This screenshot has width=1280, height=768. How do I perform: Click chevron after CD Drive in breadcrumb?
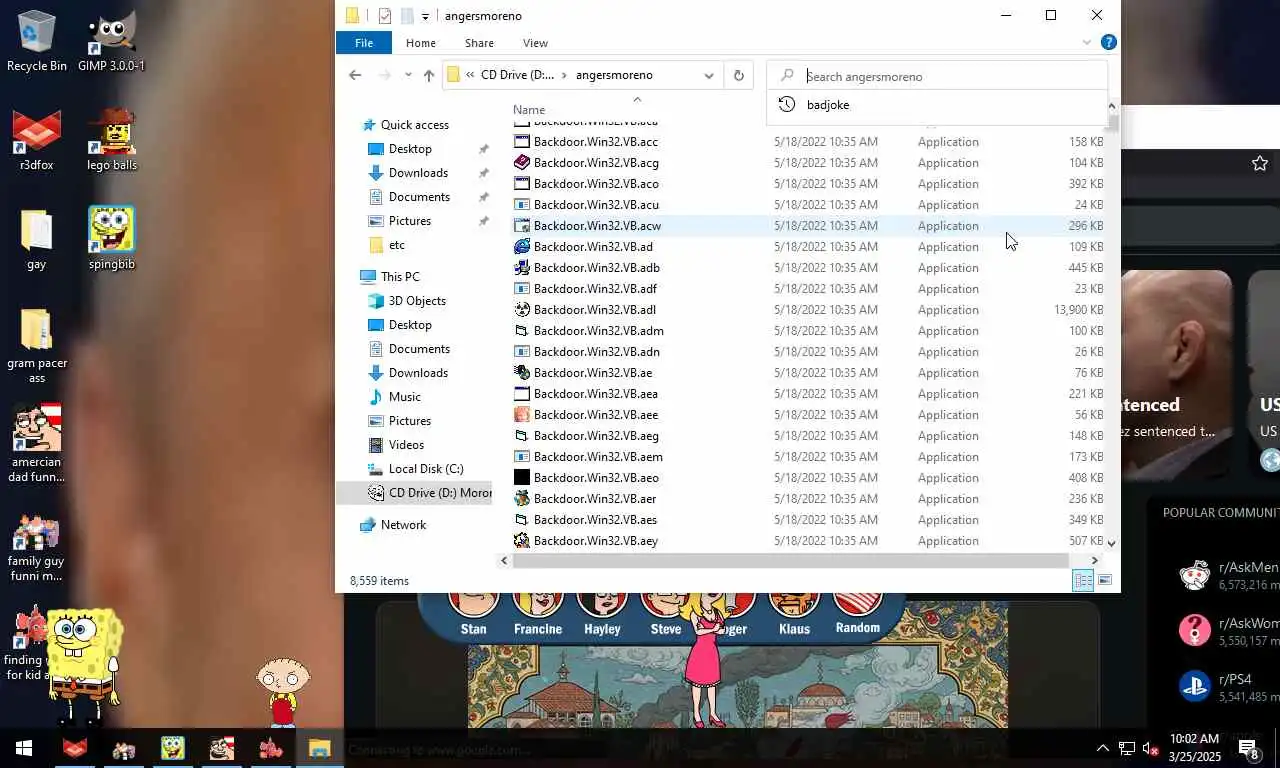565,75
